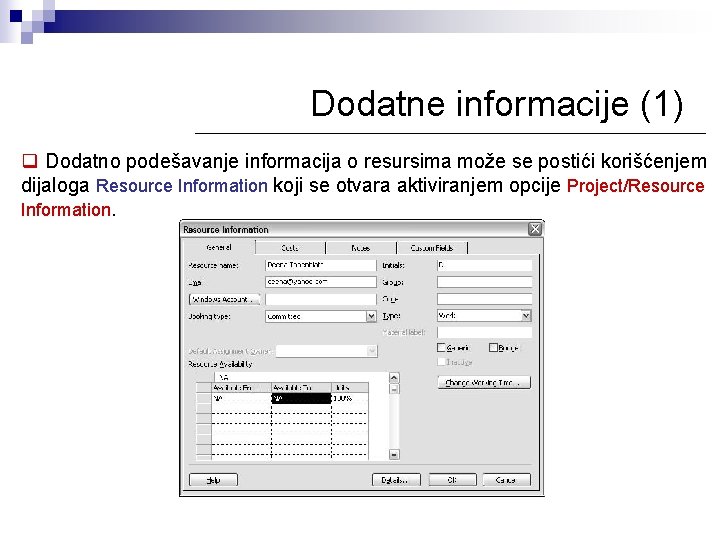Click the Material label input field

[x=484, y=332]
